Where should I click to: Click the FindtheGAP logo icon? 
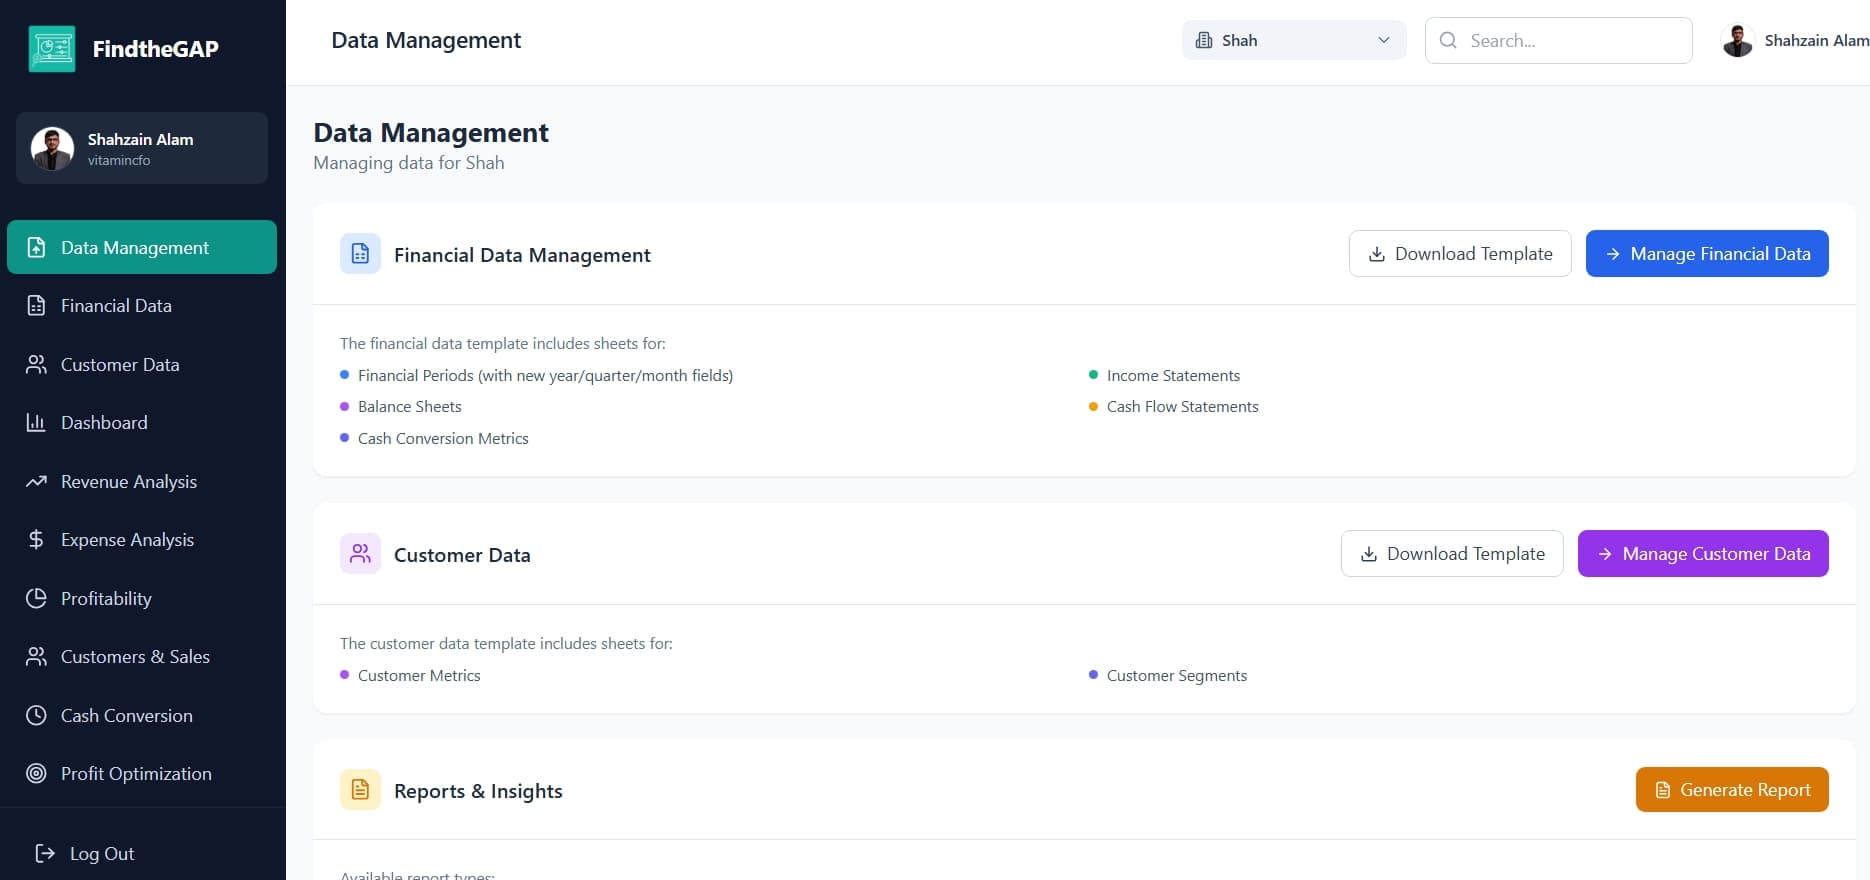52,49
